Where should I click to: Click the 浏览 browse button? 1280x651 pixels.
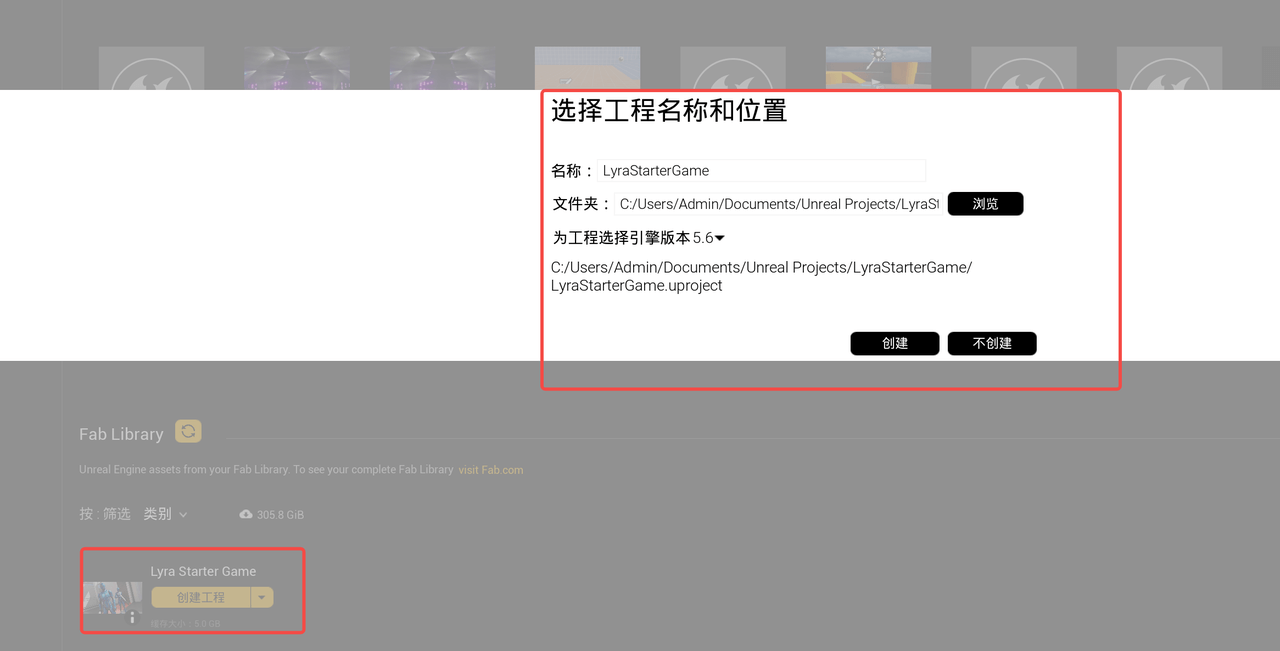(x=985, y=204)
